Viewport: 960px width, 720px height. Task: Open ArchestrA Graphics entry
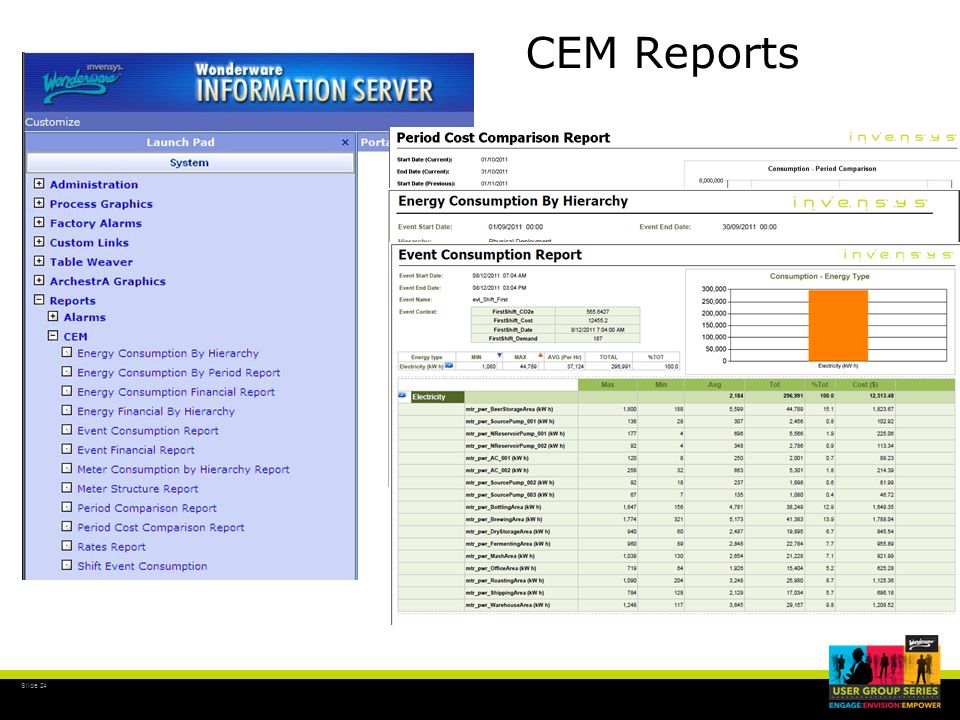point(108,282)
